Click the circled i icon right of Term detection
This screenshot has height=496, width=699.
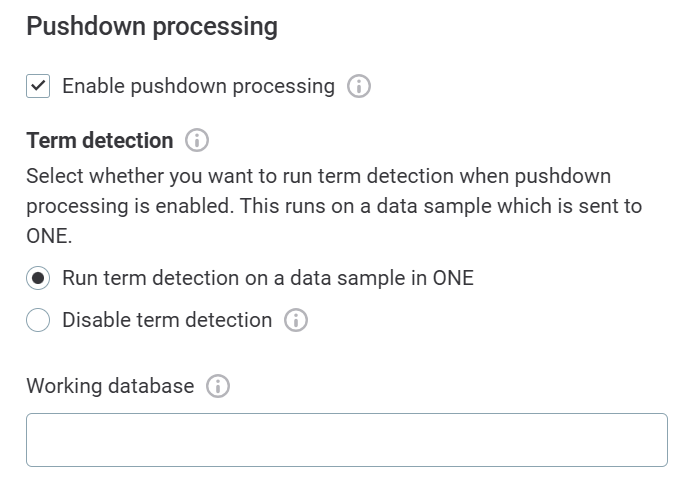pos(197,141)
